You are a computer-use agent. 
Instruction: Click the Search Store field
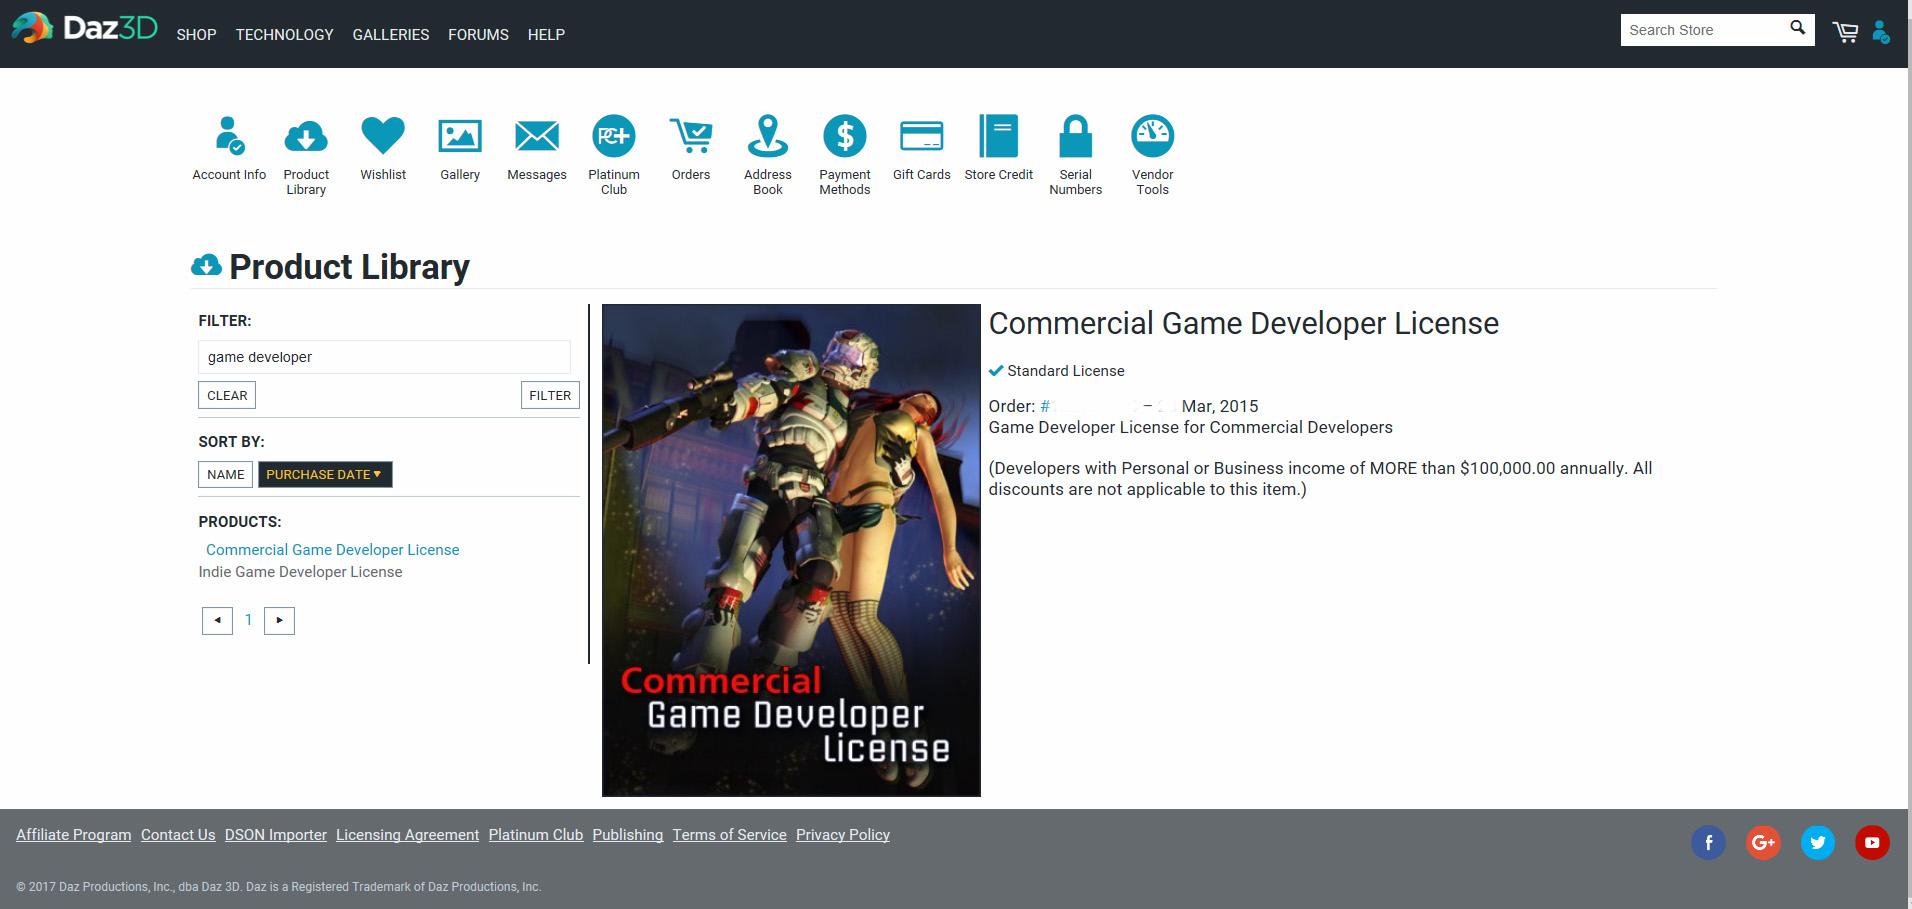(x=1703, y=30)
